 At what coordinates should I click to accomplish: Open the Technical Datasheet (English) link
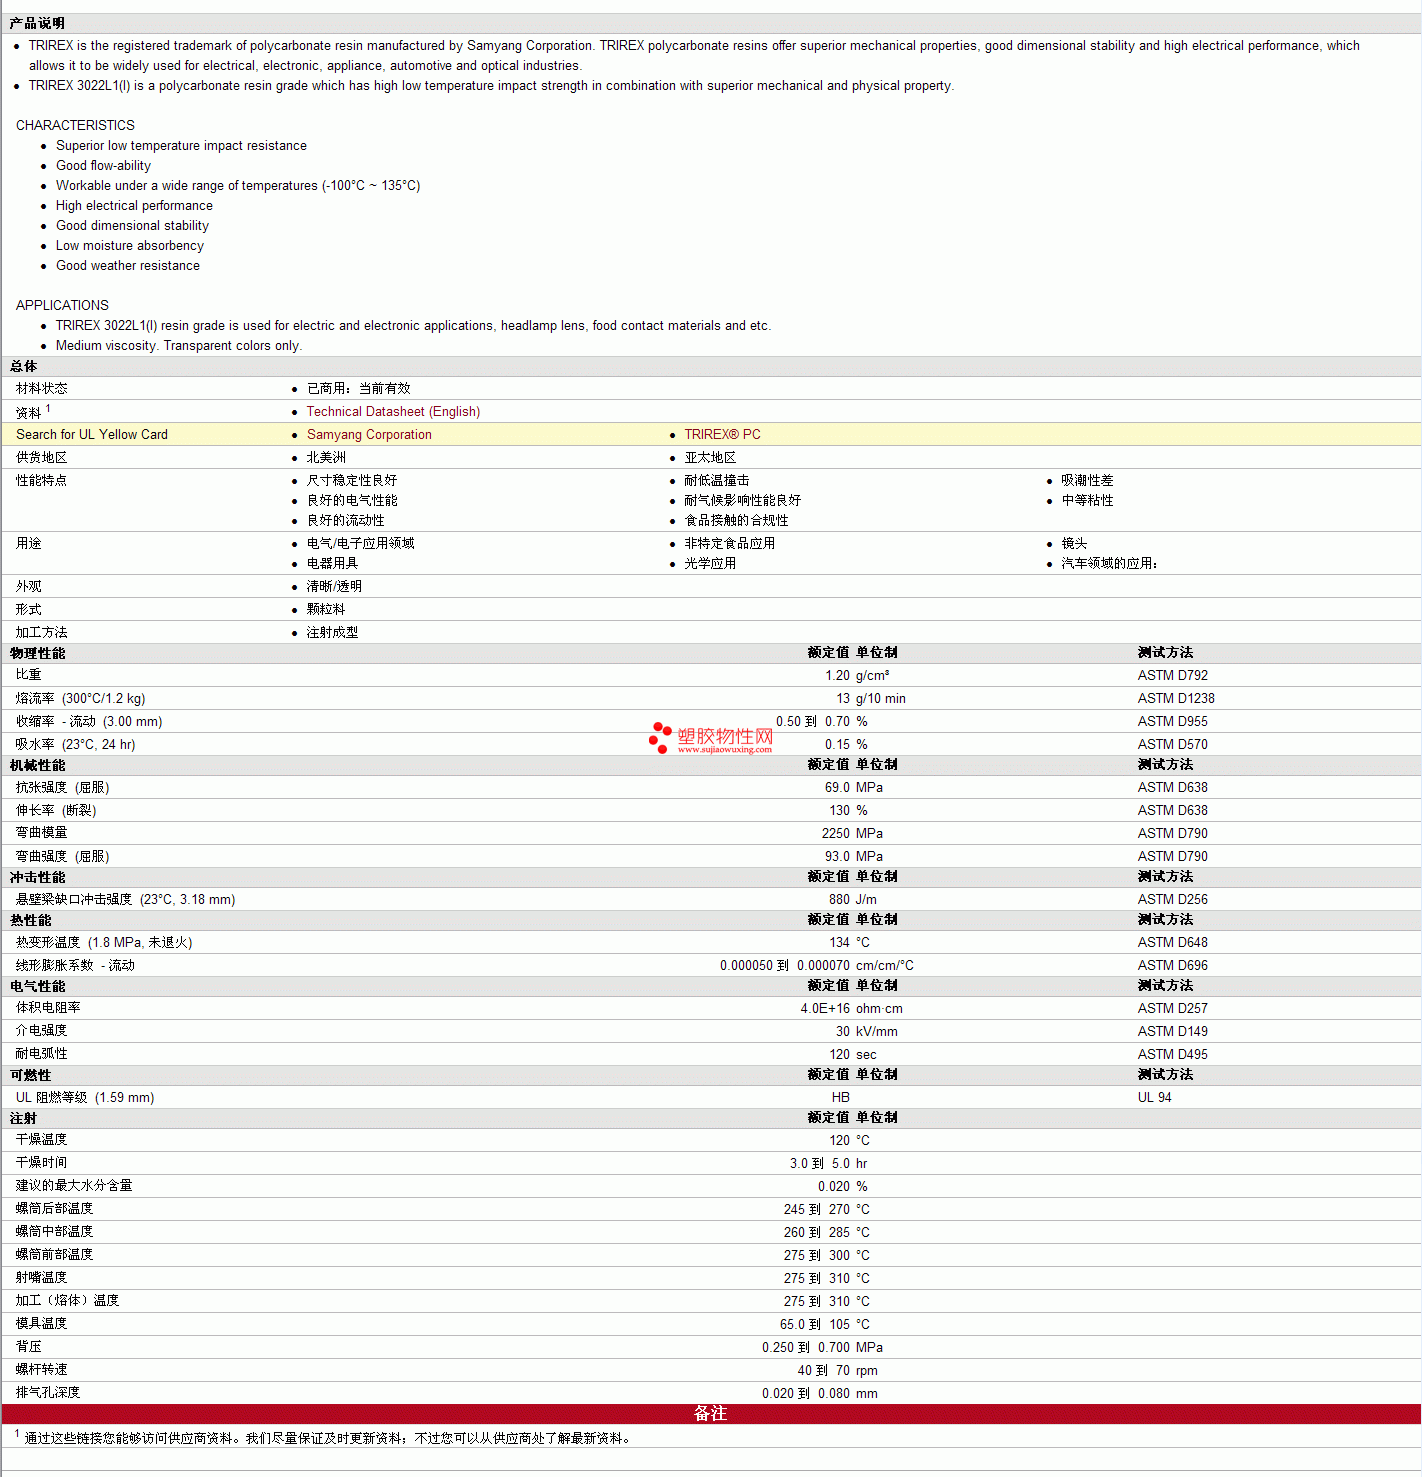[393, 412]
